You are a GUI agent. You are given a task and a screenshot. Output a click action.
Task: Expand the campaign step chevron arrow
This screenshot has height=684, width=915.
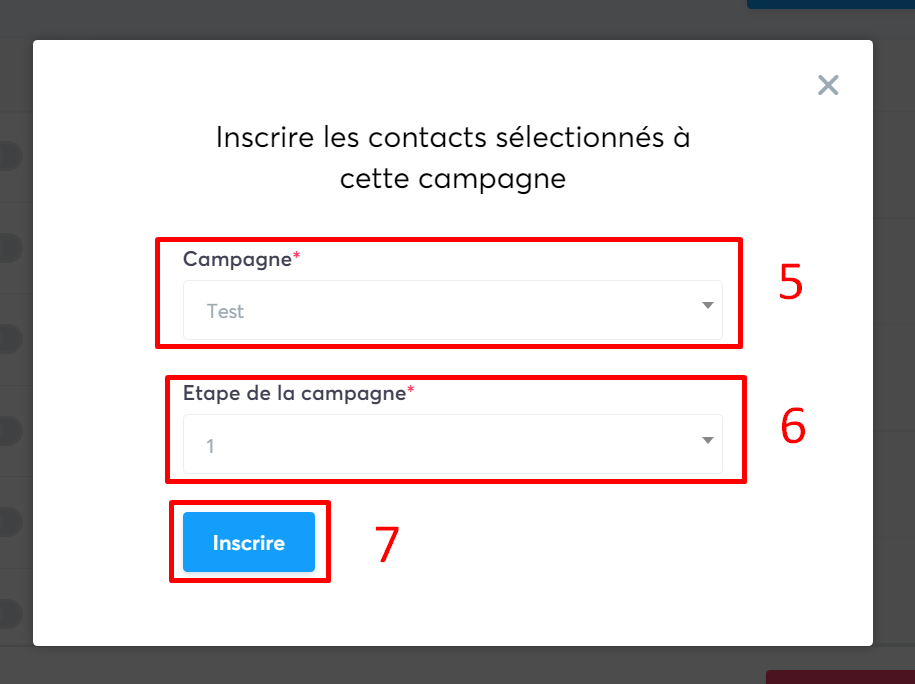pos(707,441)
